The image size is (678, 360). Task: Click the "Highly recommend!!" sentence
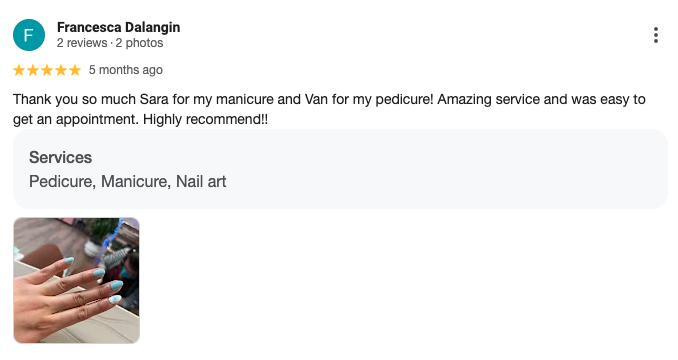coord(205,119)
